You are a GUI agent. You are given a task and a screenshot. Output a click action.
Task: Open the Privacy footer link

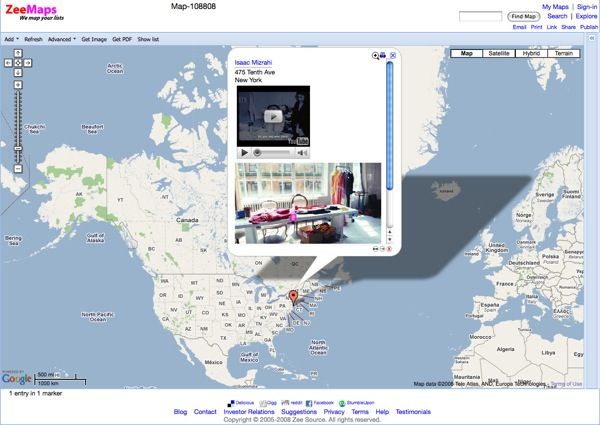[x=334, y=412]
